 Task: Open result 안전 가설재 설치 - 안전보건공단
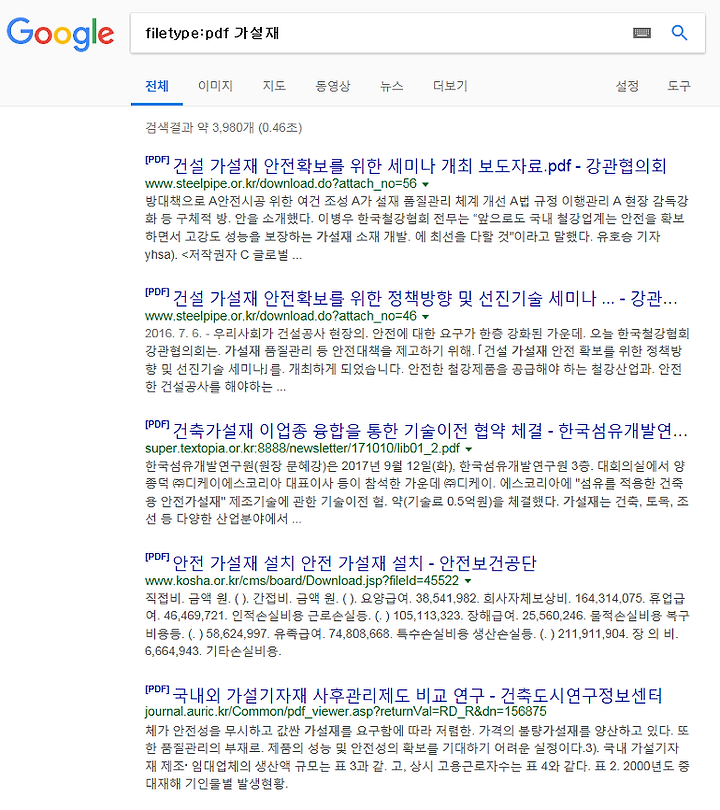(354, 563)
